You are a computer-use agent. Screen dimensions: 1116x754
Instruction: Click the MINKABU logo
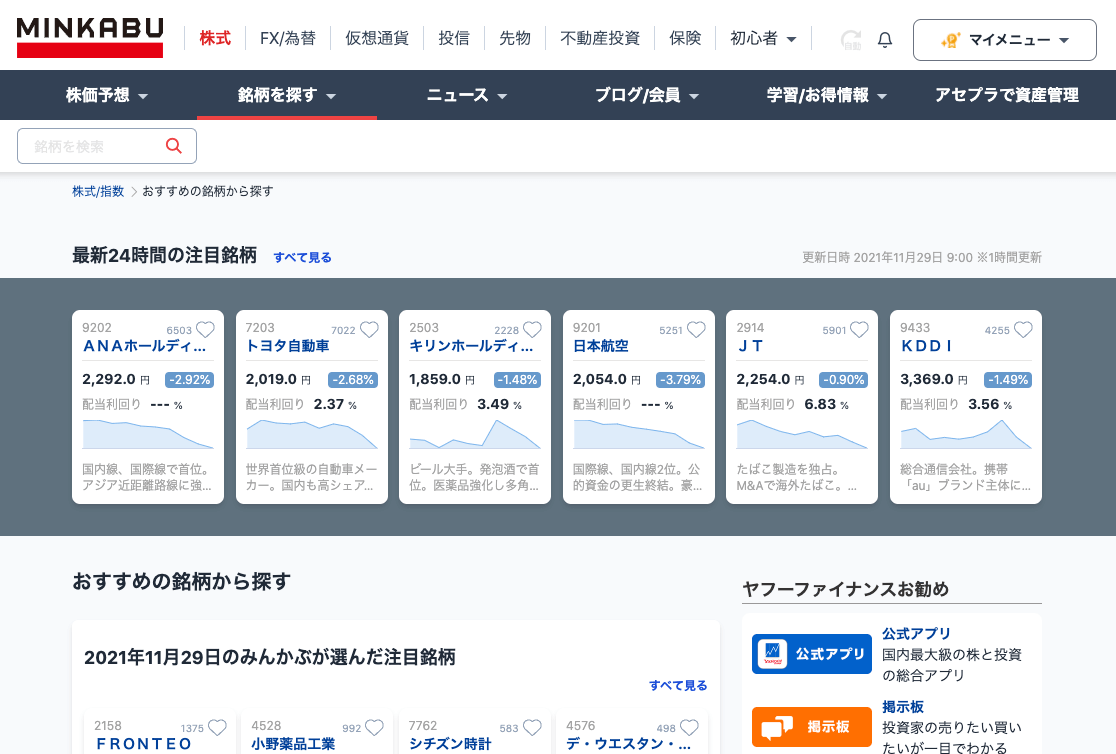[90, 37]
